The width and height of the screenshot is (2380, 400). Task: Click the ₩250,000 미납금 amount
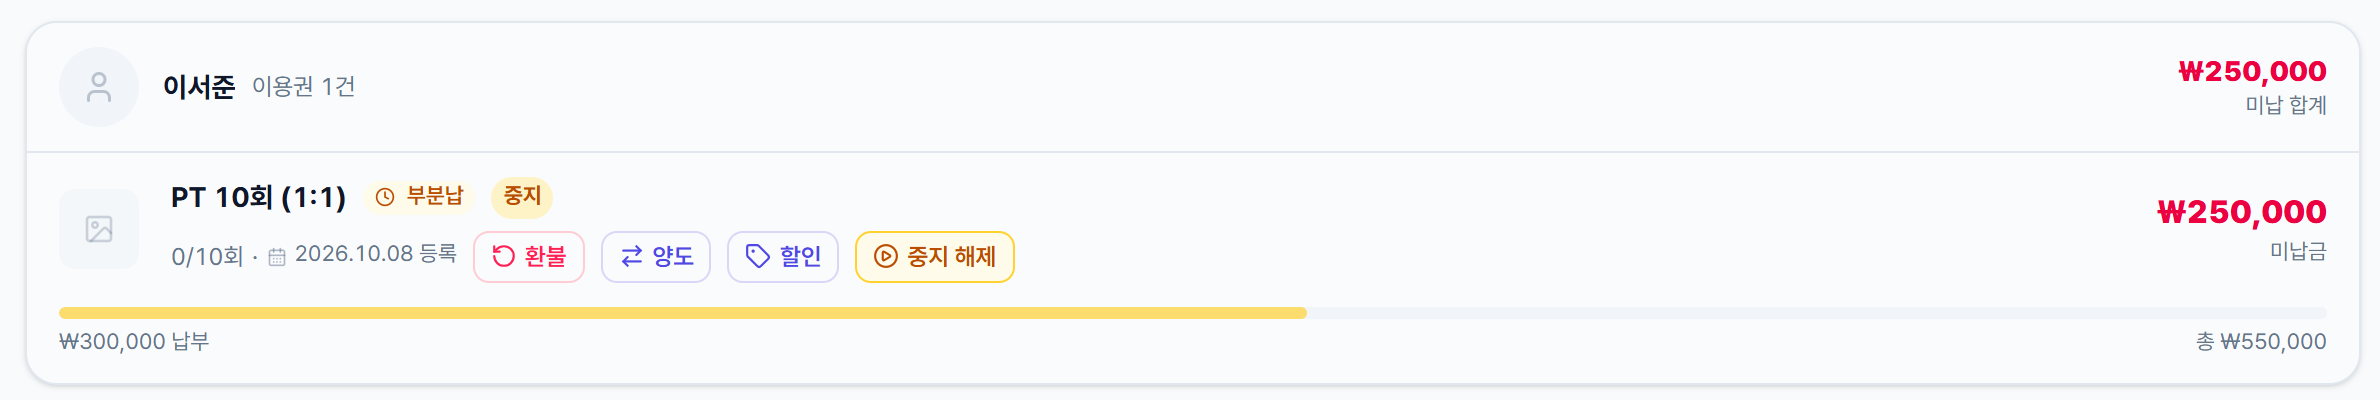[x=2241, y=212]
